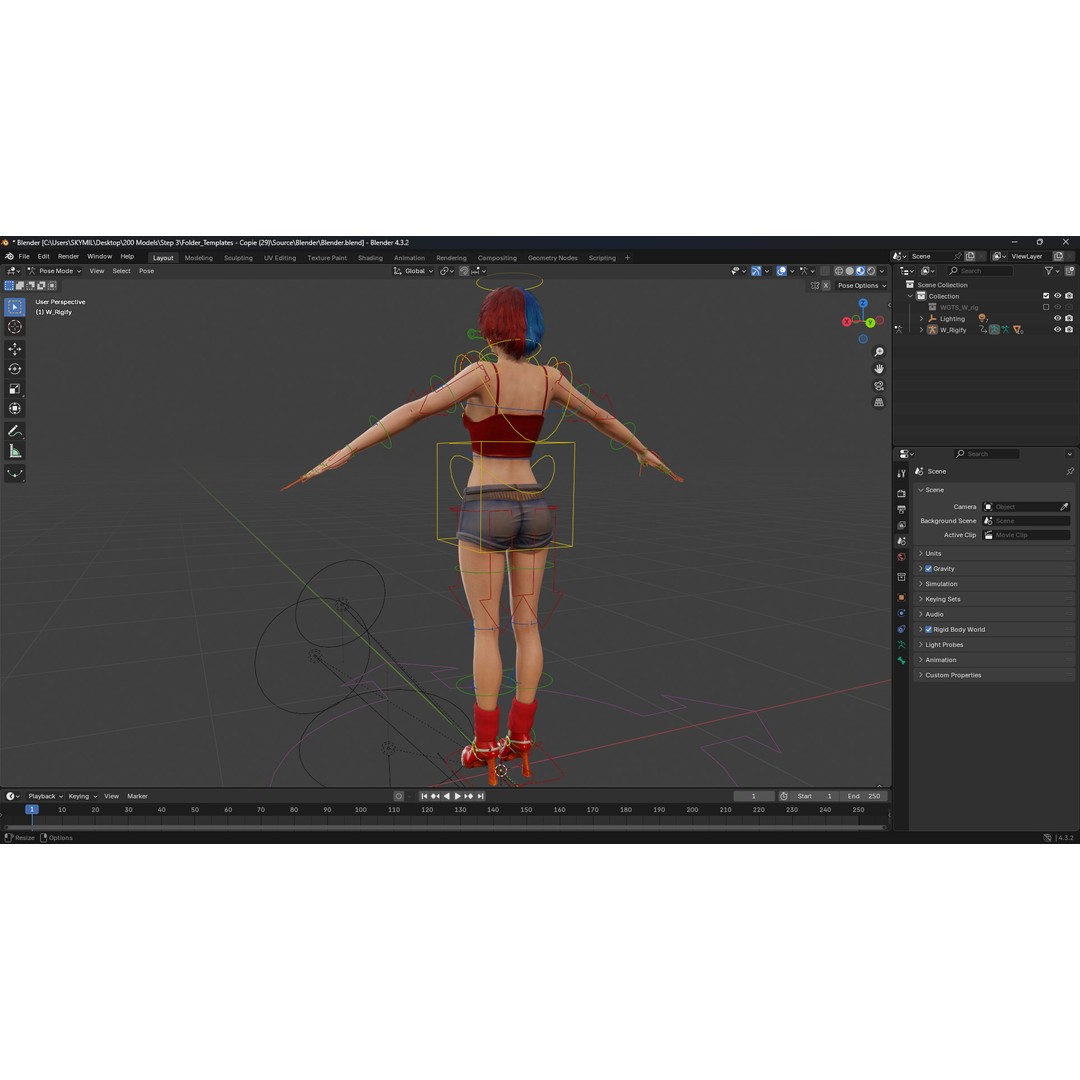The width and height of the screenshot is (1080, 1080).
Task: Toggle camera view icon in the viewport
Action: click(879, 386)
